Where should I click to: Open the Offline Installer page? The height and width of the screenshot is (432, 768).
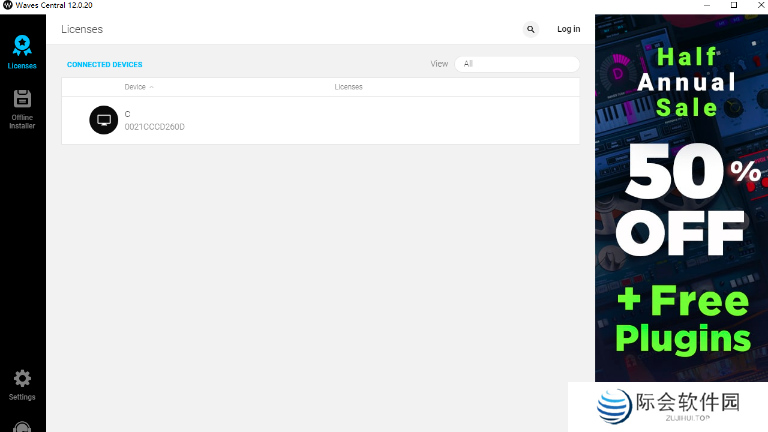click(x=22, y=108)
